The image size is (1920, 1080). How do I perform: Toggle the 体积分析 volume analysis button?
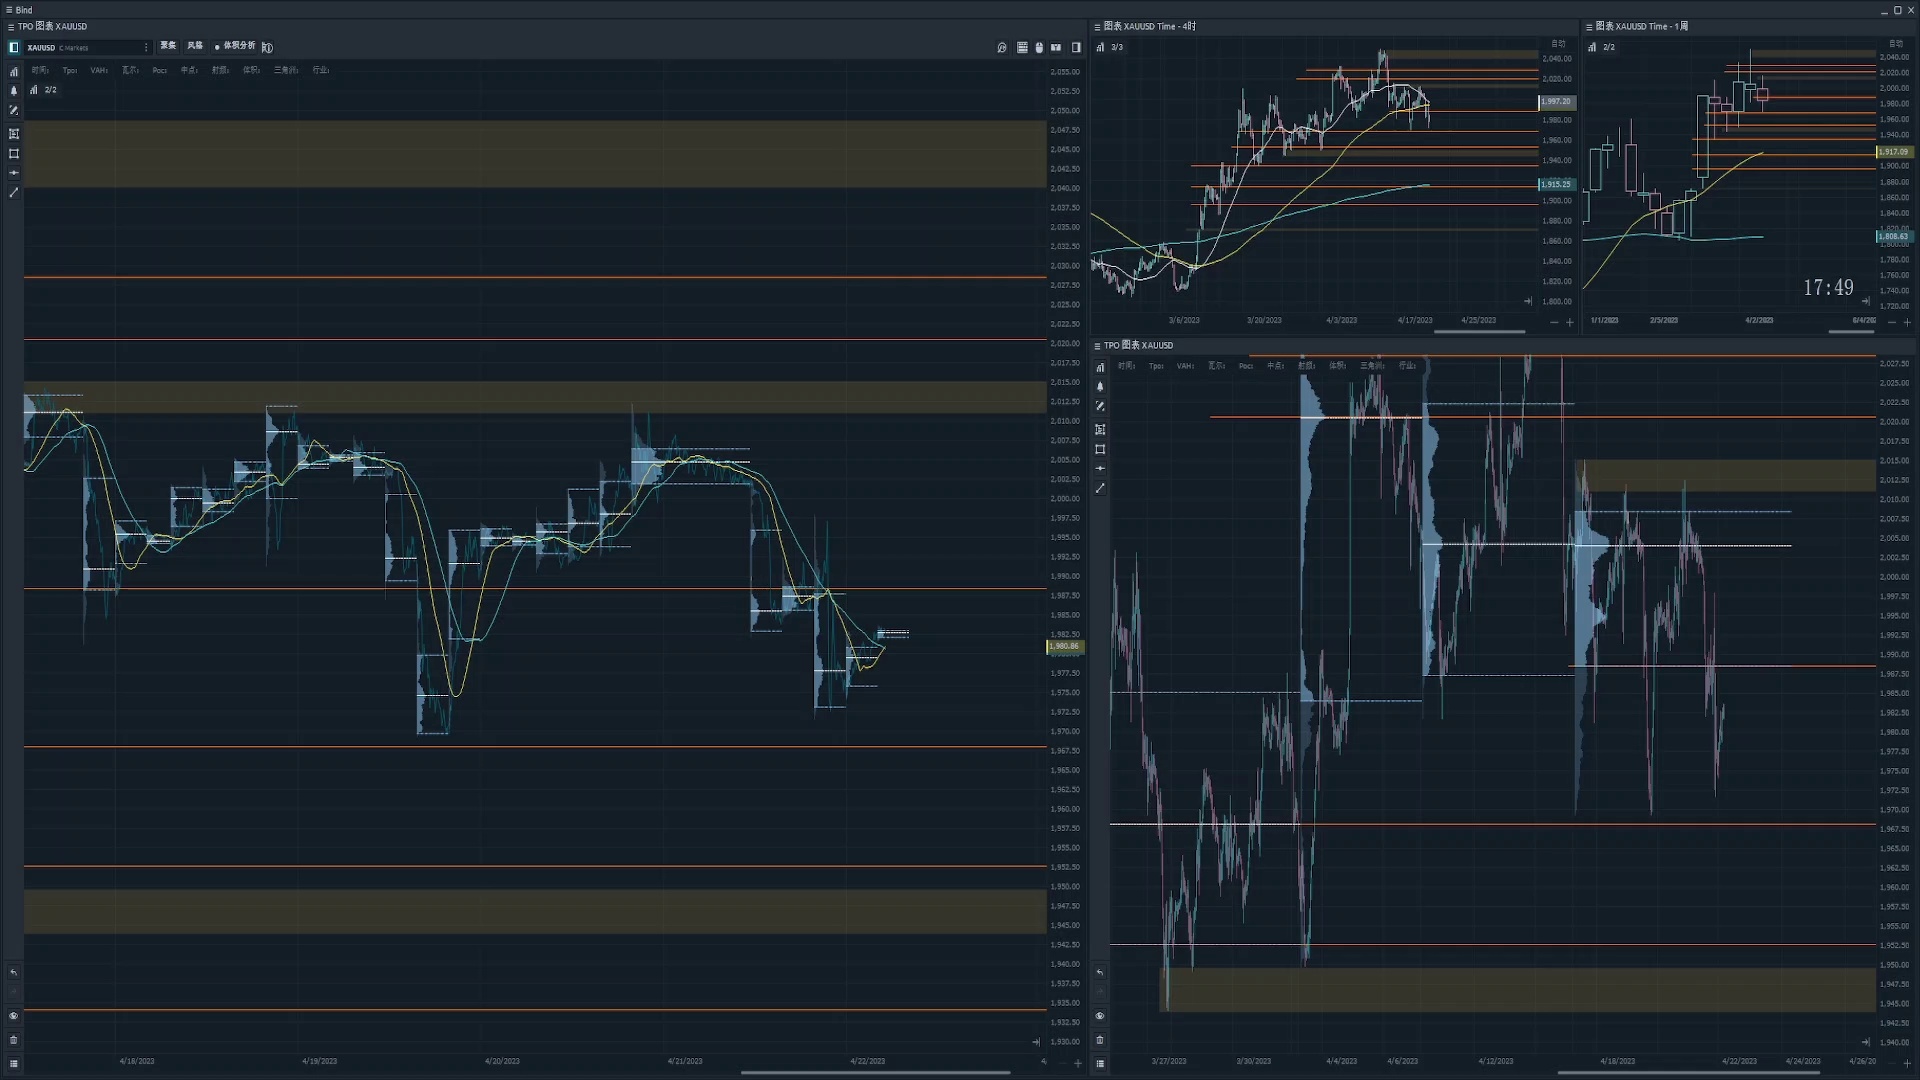pos(235,46)
